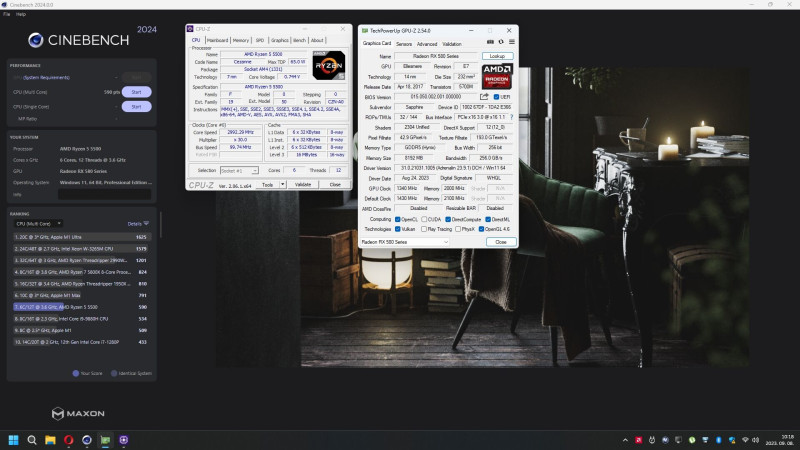Start the CPU (Multi Core) benchmark
Screen dimensions: 800x450
coord(136,92)
